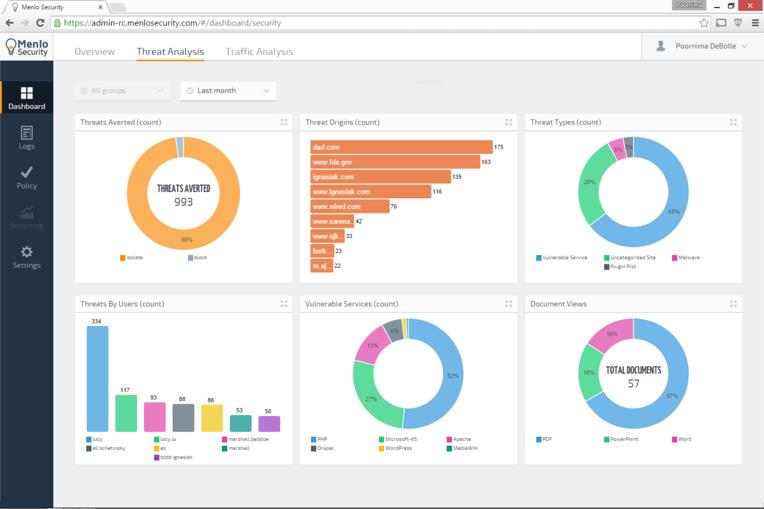Expand the Threats By Users panel fullscreen

point(284,304)
